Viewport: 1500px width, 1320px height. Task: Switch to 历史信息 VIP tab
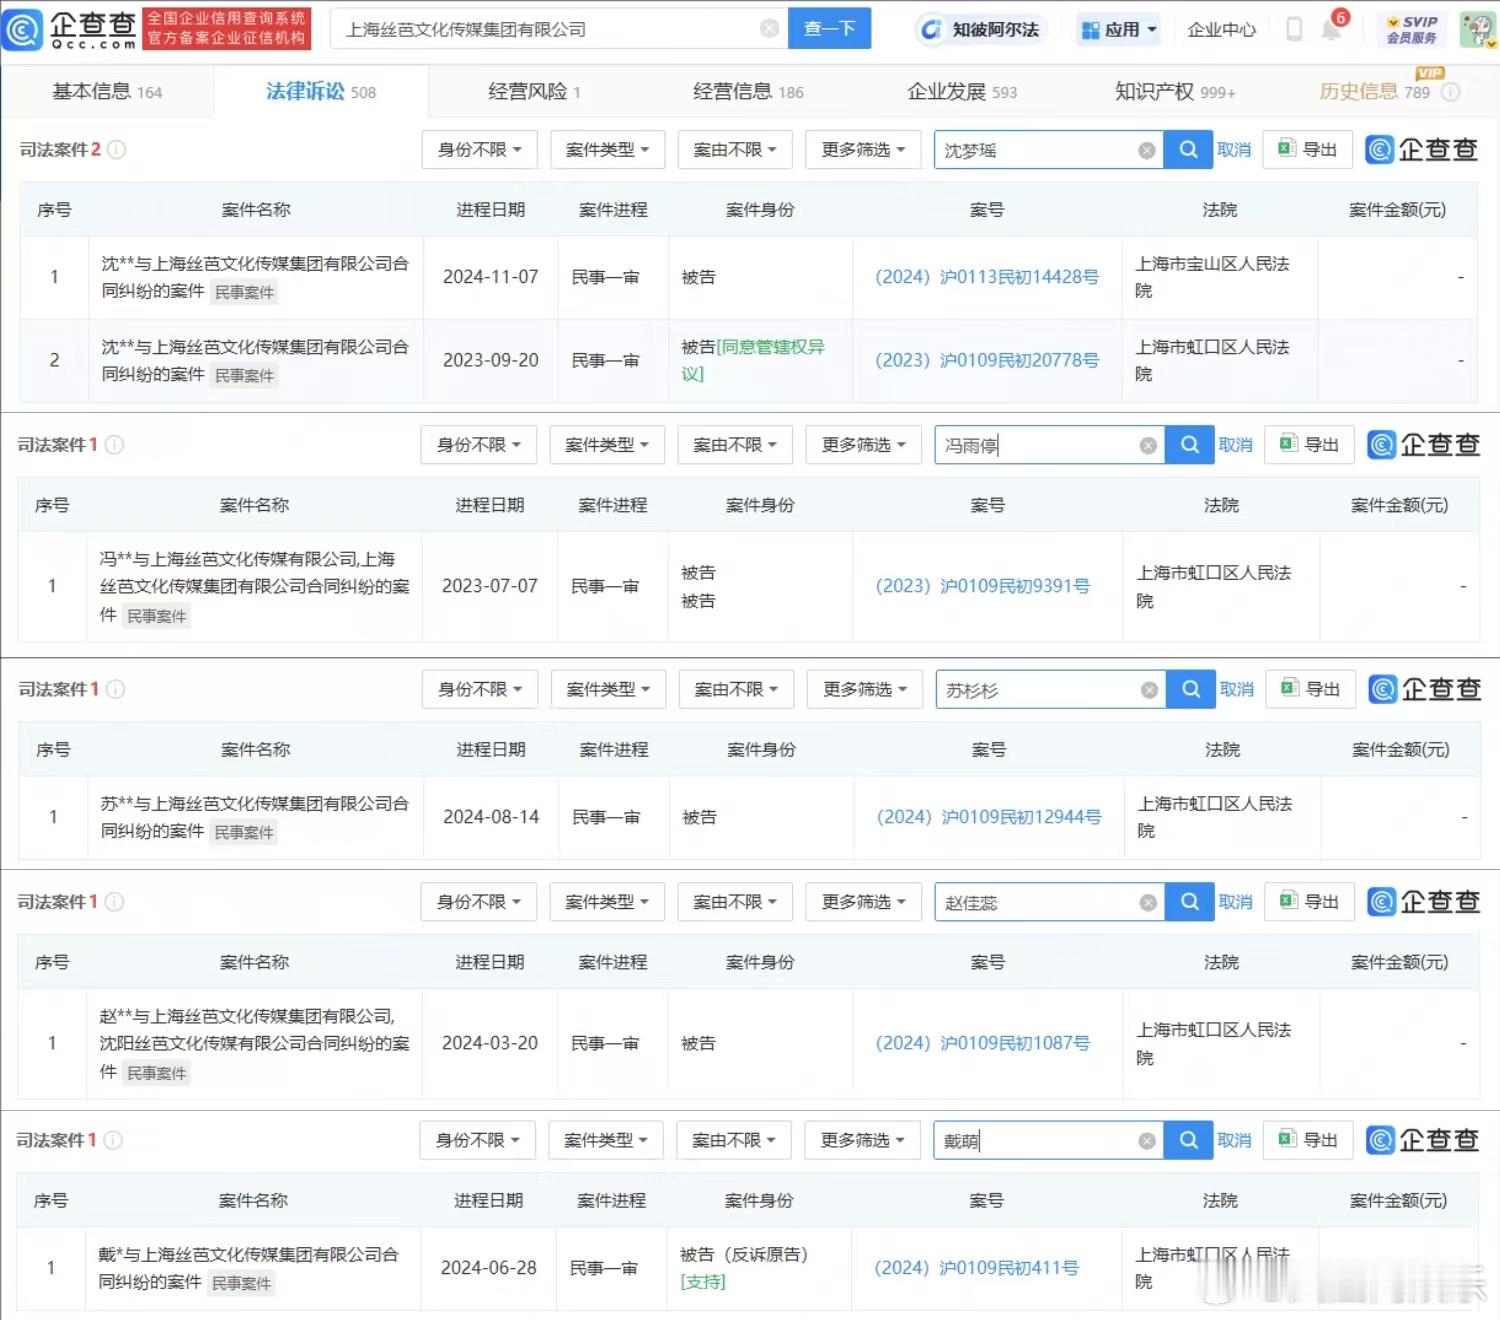coord(1375,92)
